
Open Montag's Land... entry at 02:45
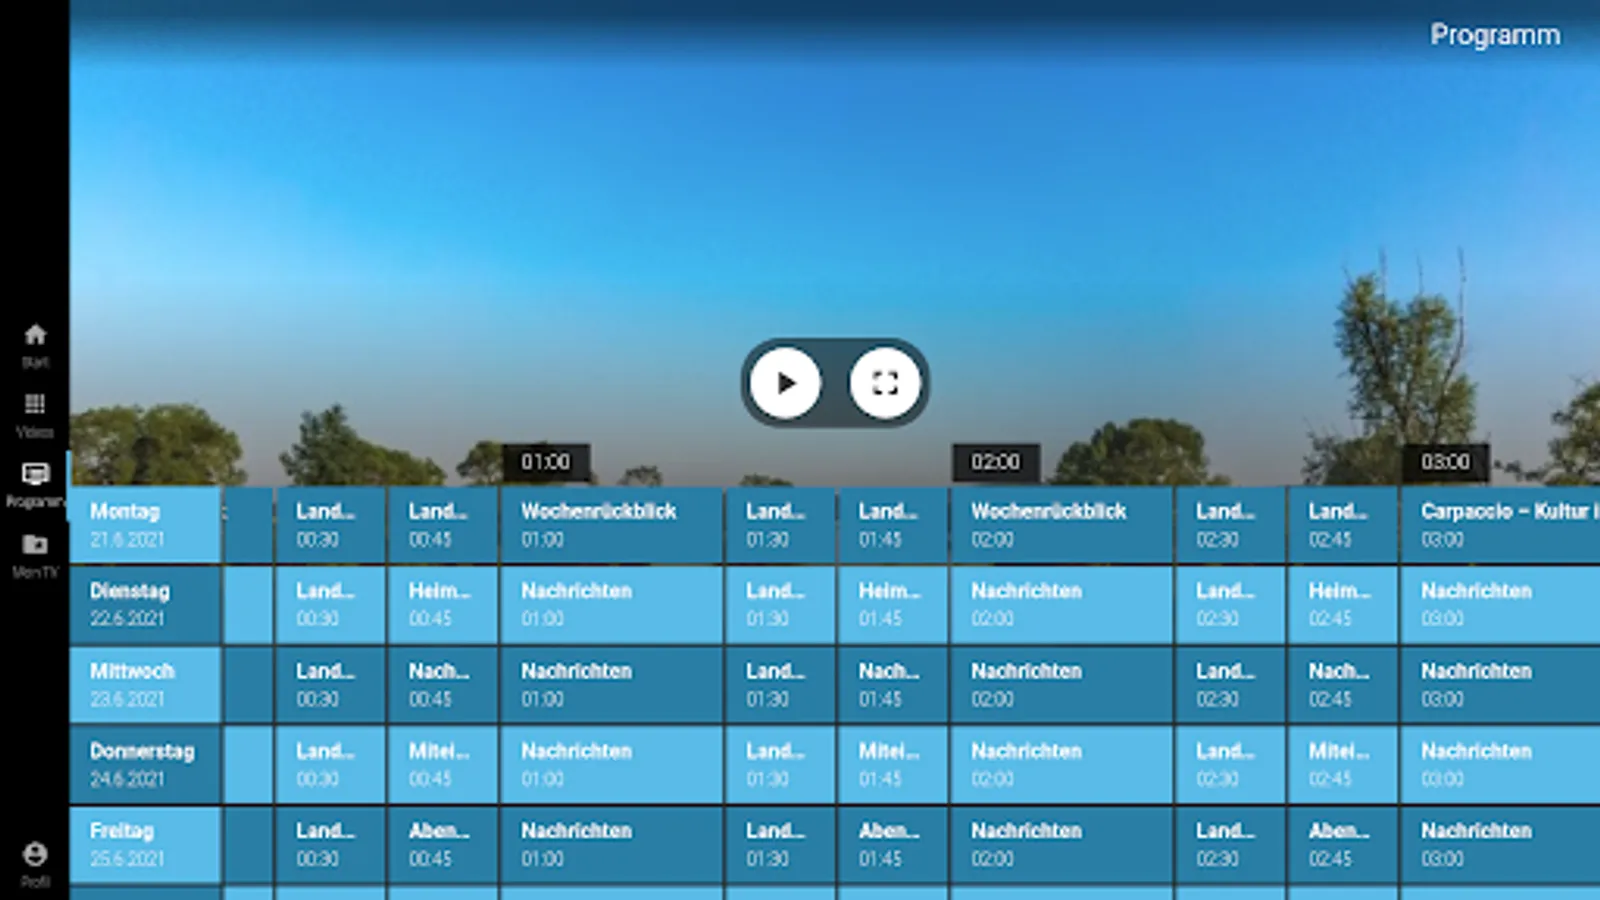1343,525
